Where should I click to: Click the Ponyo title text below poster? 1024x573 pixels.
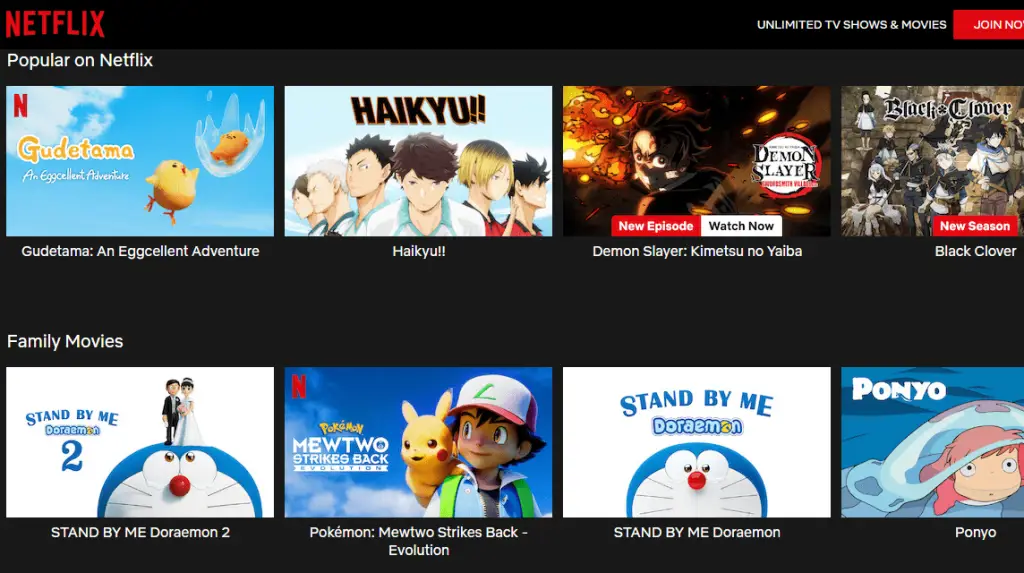tap(975, 532)
